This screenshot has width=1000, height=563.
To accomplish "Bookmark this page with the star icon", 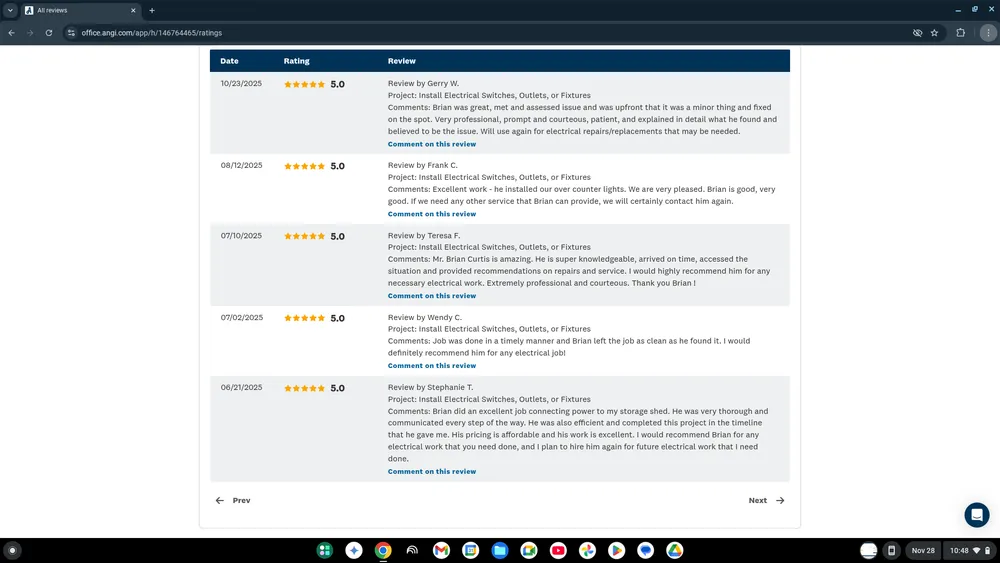I will tap(934, 32).
